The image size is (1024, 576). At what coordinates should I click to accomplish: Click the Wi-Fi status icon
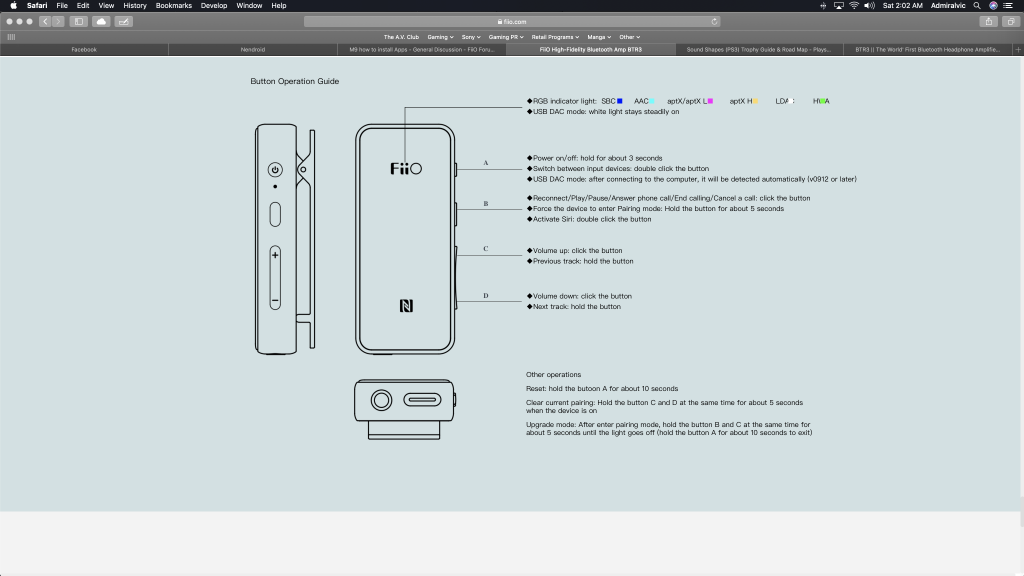point(854,5)
